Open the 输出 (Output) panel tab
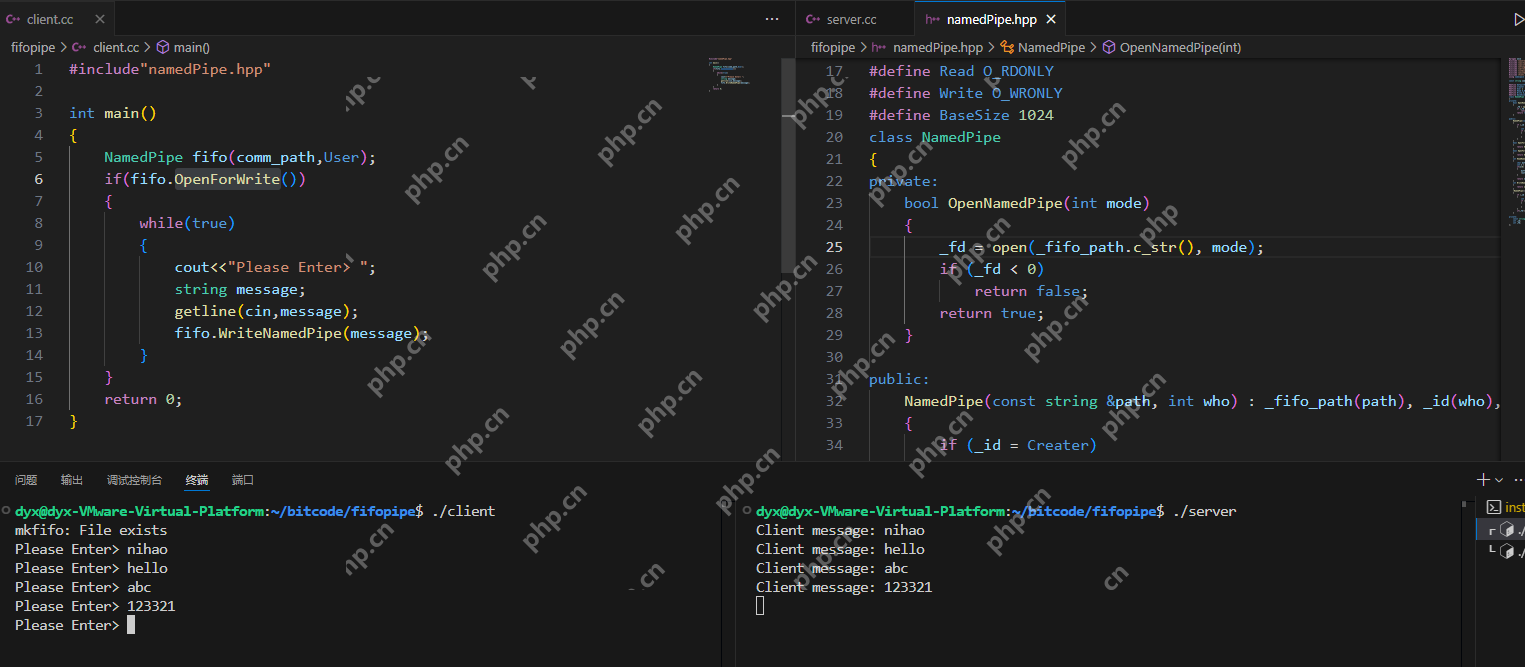The image size is (1525, 667). coord(72,480)
